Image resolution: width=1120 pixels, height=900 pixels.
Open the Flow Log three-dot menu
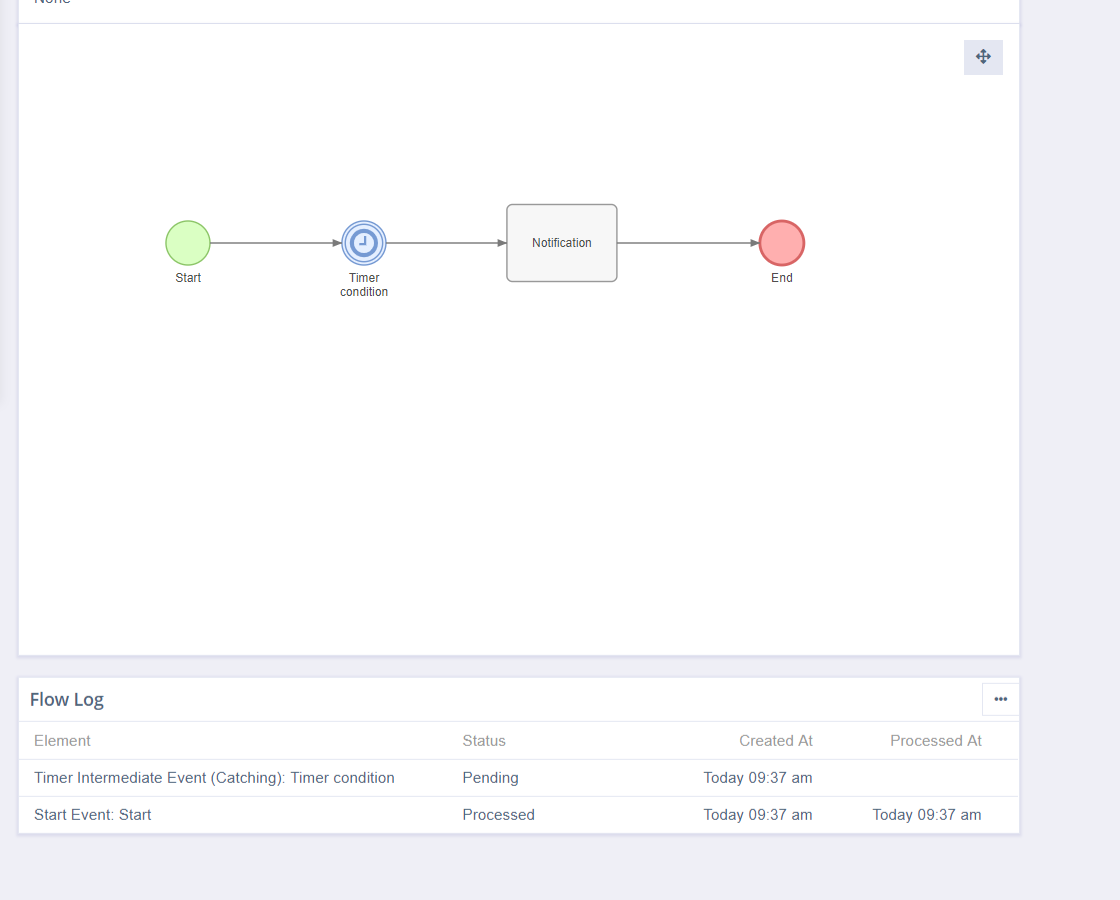coord(1000,699)
